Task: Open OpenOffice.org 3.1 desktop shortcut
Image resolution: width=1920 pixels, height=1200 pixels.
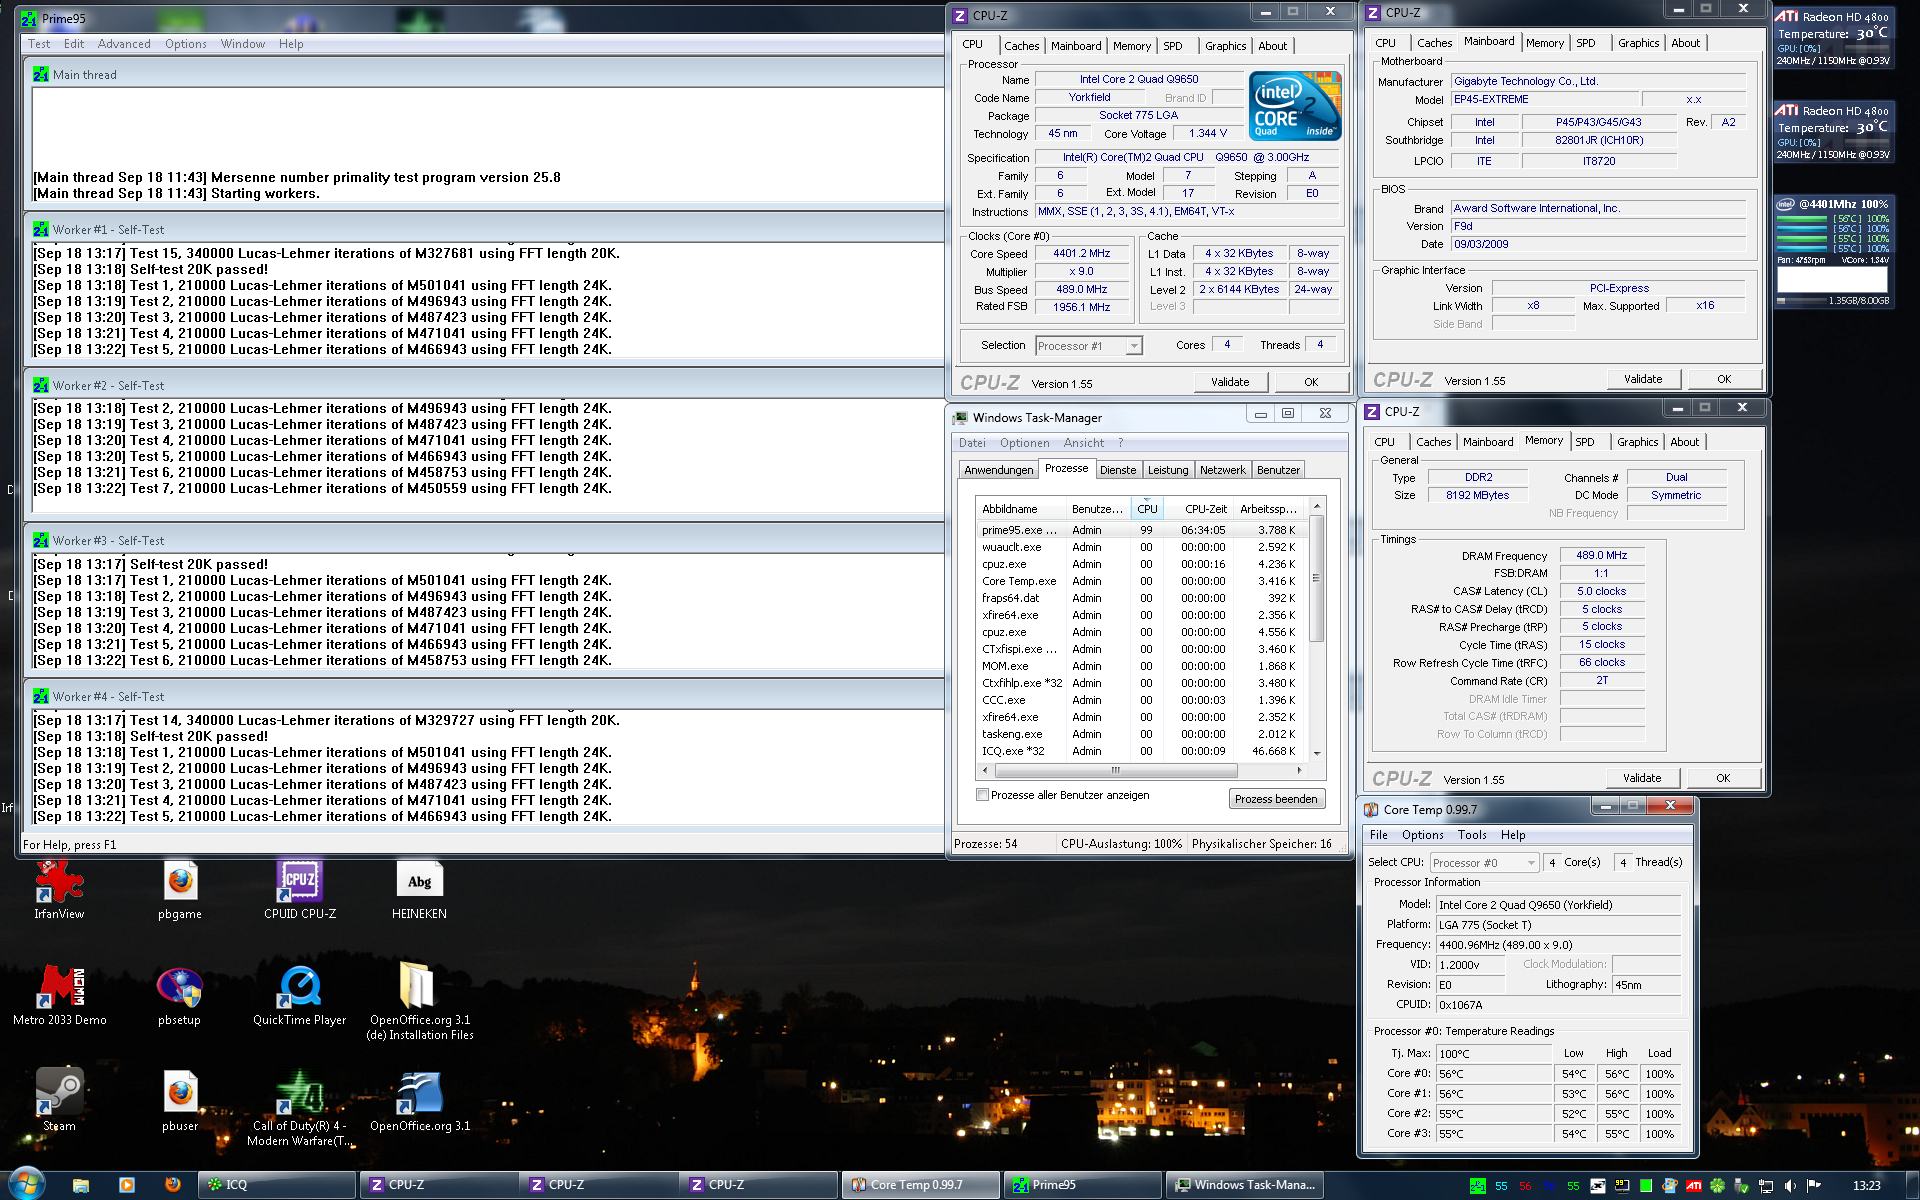Action: click(x=419, y=1100)
